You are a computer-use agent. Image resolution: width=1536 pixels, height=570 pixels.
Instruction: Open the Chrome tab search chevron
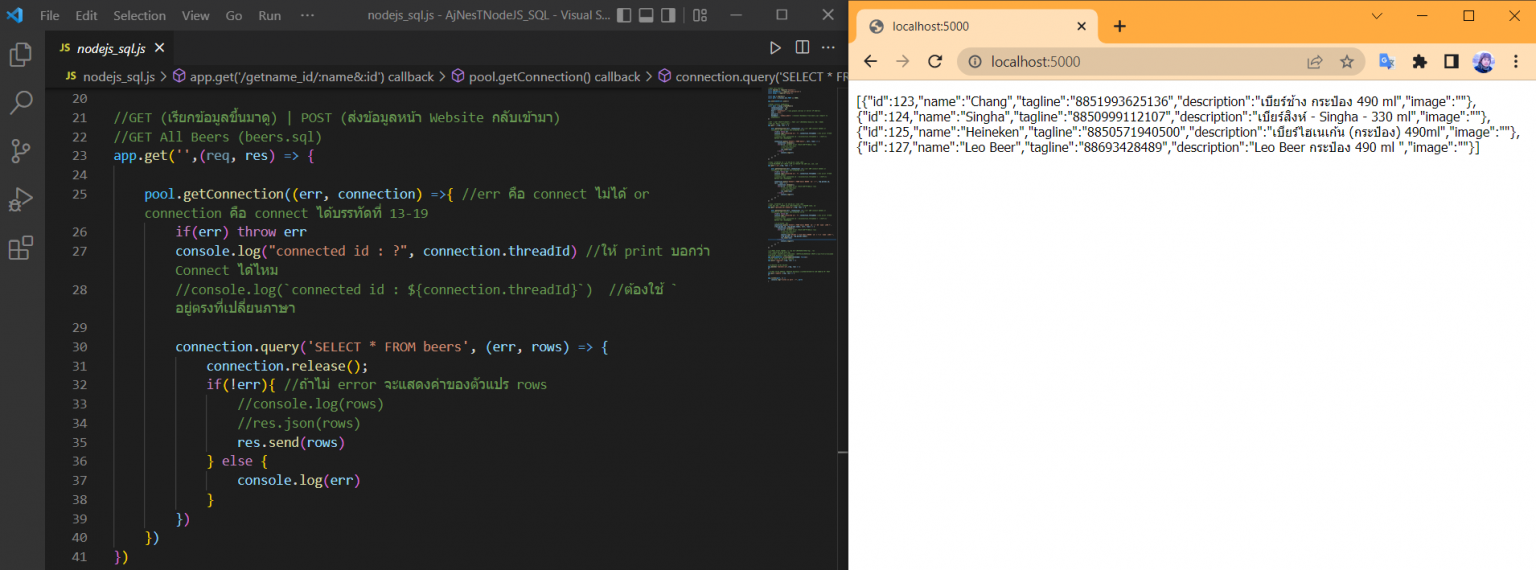click(x=1377, y=16)
